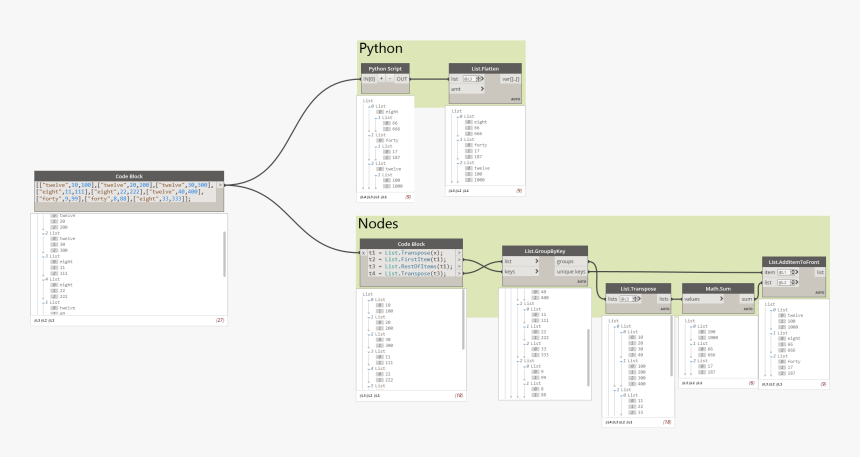Select the source Code Block header with nested lists
Viewport: 860px width, 457px height.
(x=129, y=176)
